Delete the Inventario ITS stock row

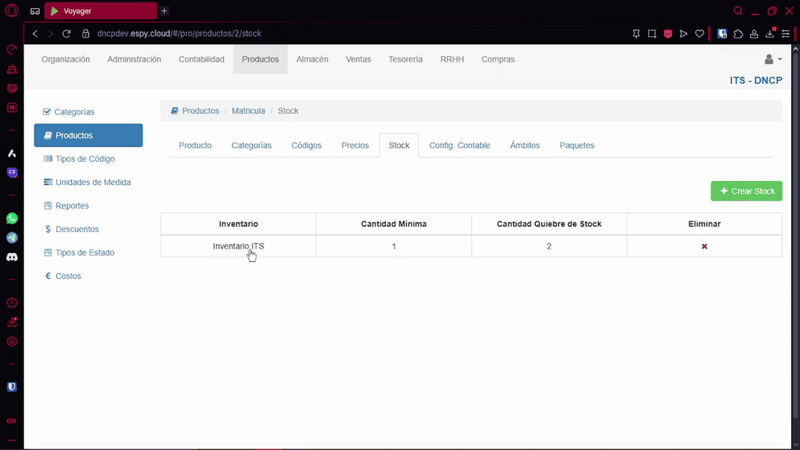click(x=704, y=246)
